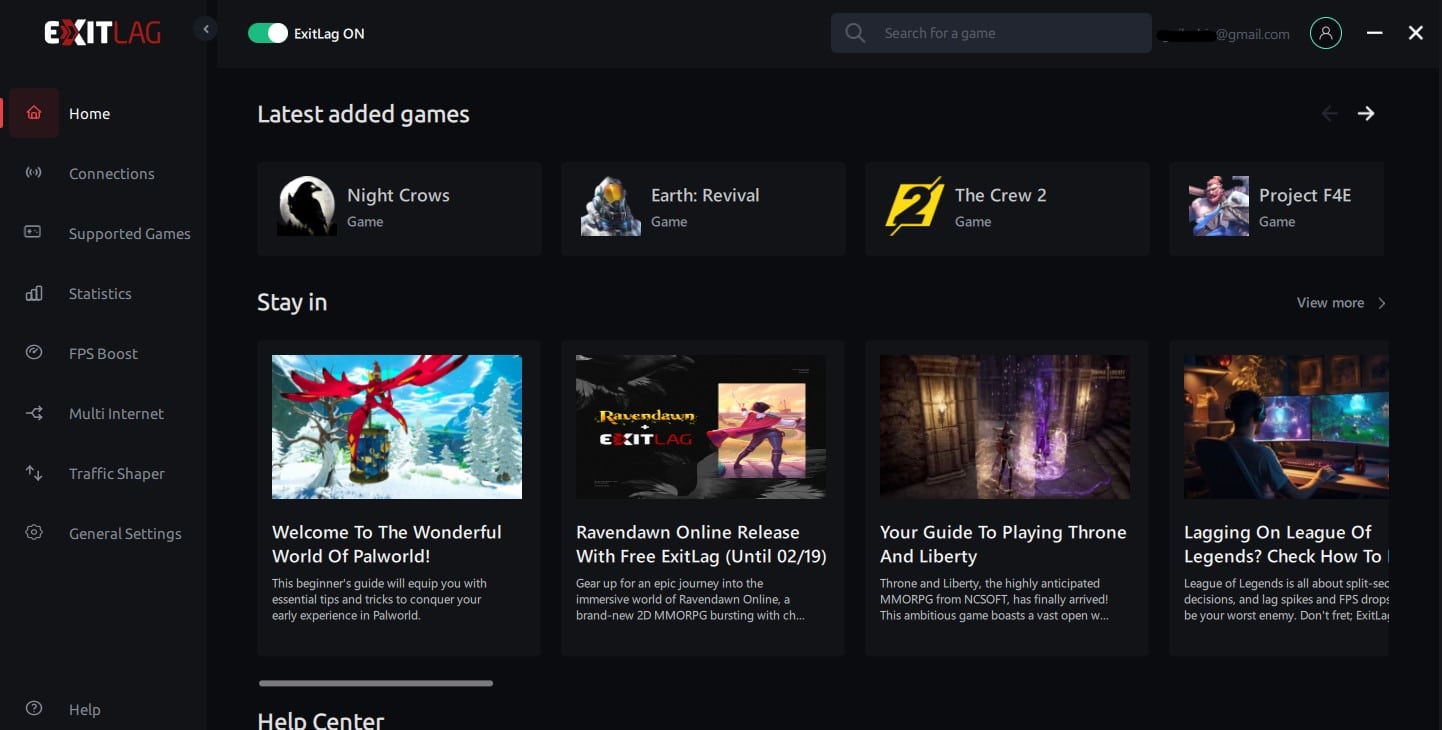Click the Multi Internet branching icon
Viewport: 1442px width, 730px height.
click(34, 413)
